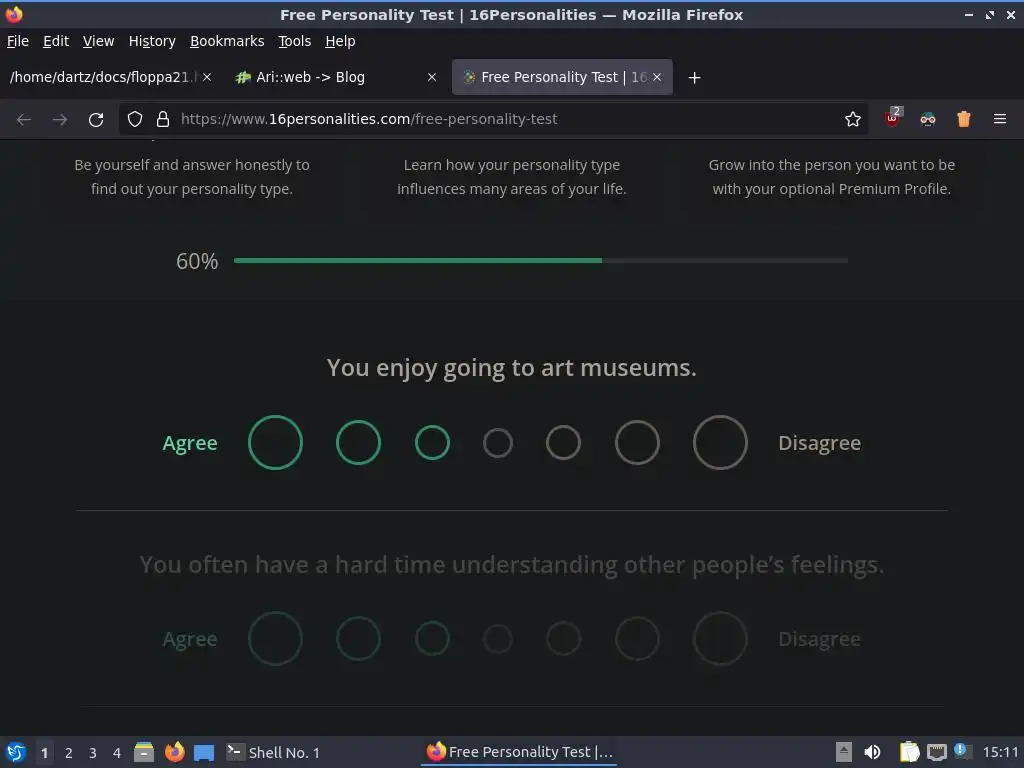Click the 'You enjoy going to art museums.' text
This screenshot has height=768, width=1024.
pyautogui.click(x=511, y=368)
